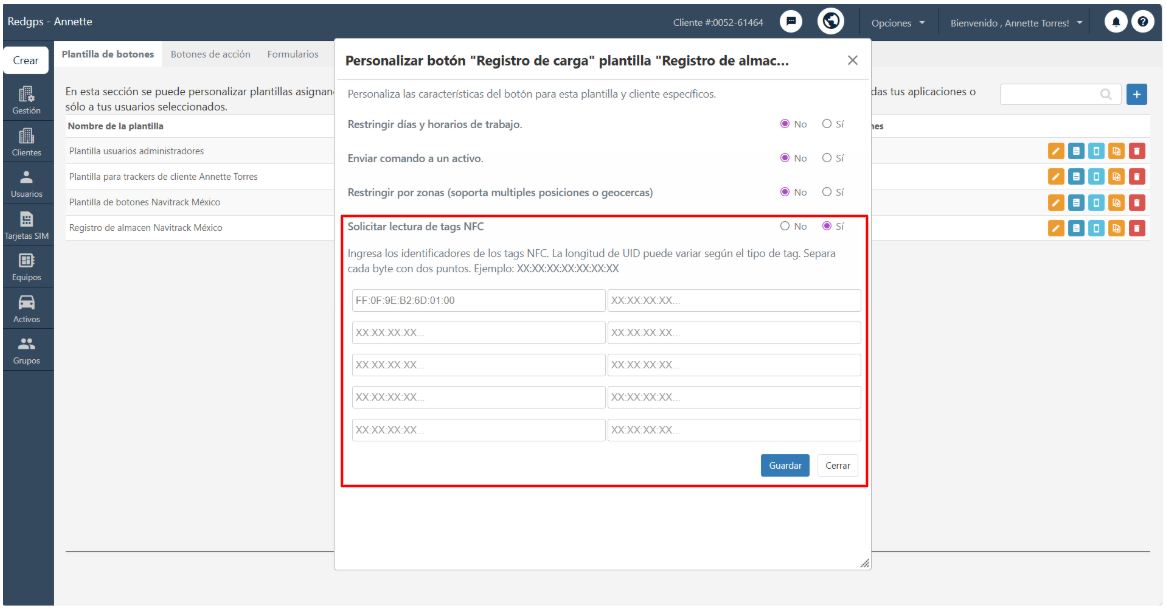Click the Nombre de la plantilla column header
Screen dimensions: 1166x612
tap(115, 126)
